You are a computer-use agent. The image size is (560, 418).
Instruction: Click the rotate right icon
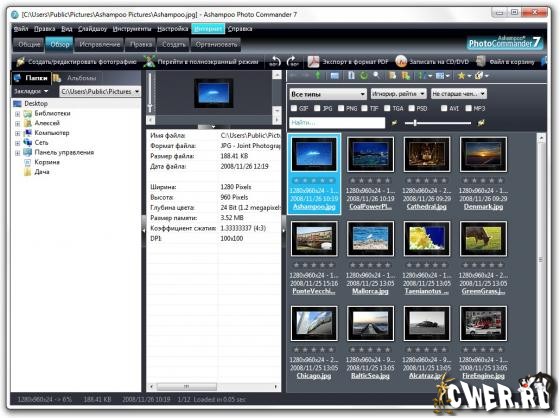[292, 62]
